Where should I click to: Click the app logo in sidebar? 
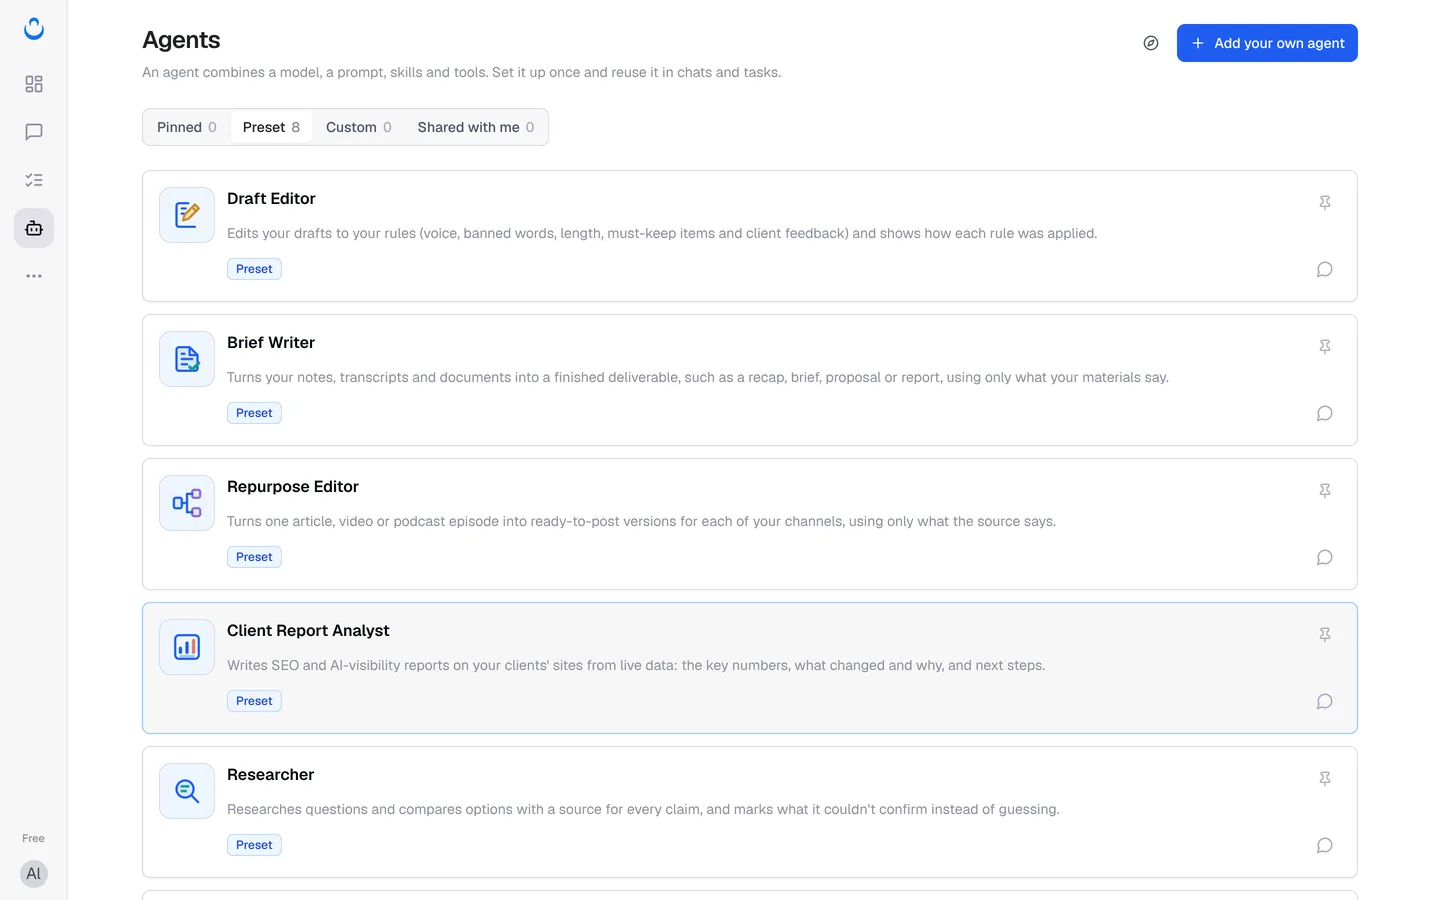(34, 29)
